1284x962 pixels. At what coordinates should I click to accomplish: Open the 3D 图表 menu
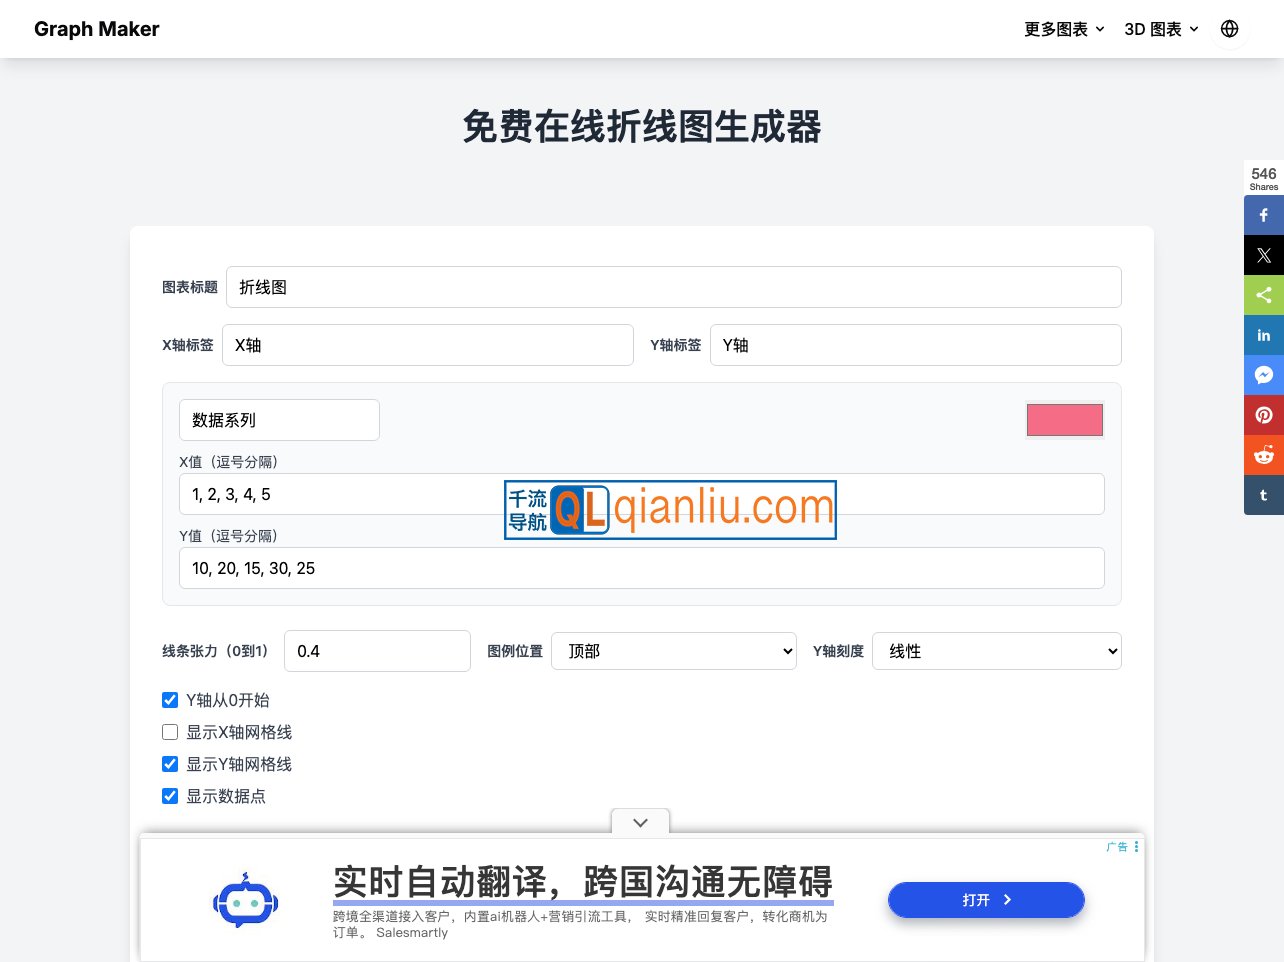pos(1161,29)
